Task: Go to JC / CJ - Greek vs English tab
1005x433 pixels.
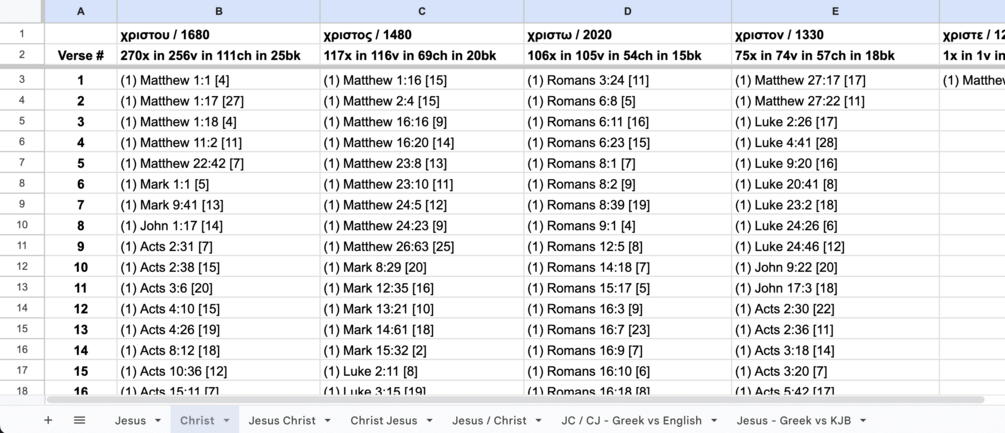Action: 631,420
